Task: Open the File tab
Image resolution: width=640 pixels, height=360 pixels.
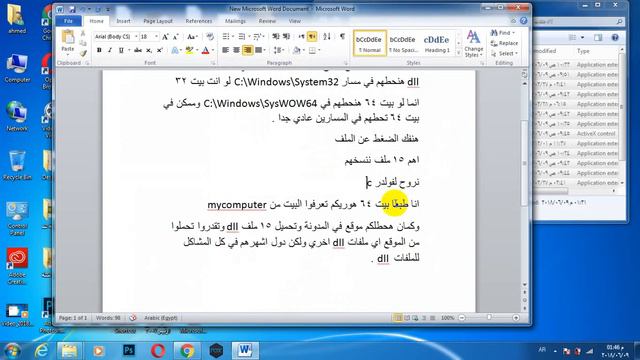Action: click(68, 21)
